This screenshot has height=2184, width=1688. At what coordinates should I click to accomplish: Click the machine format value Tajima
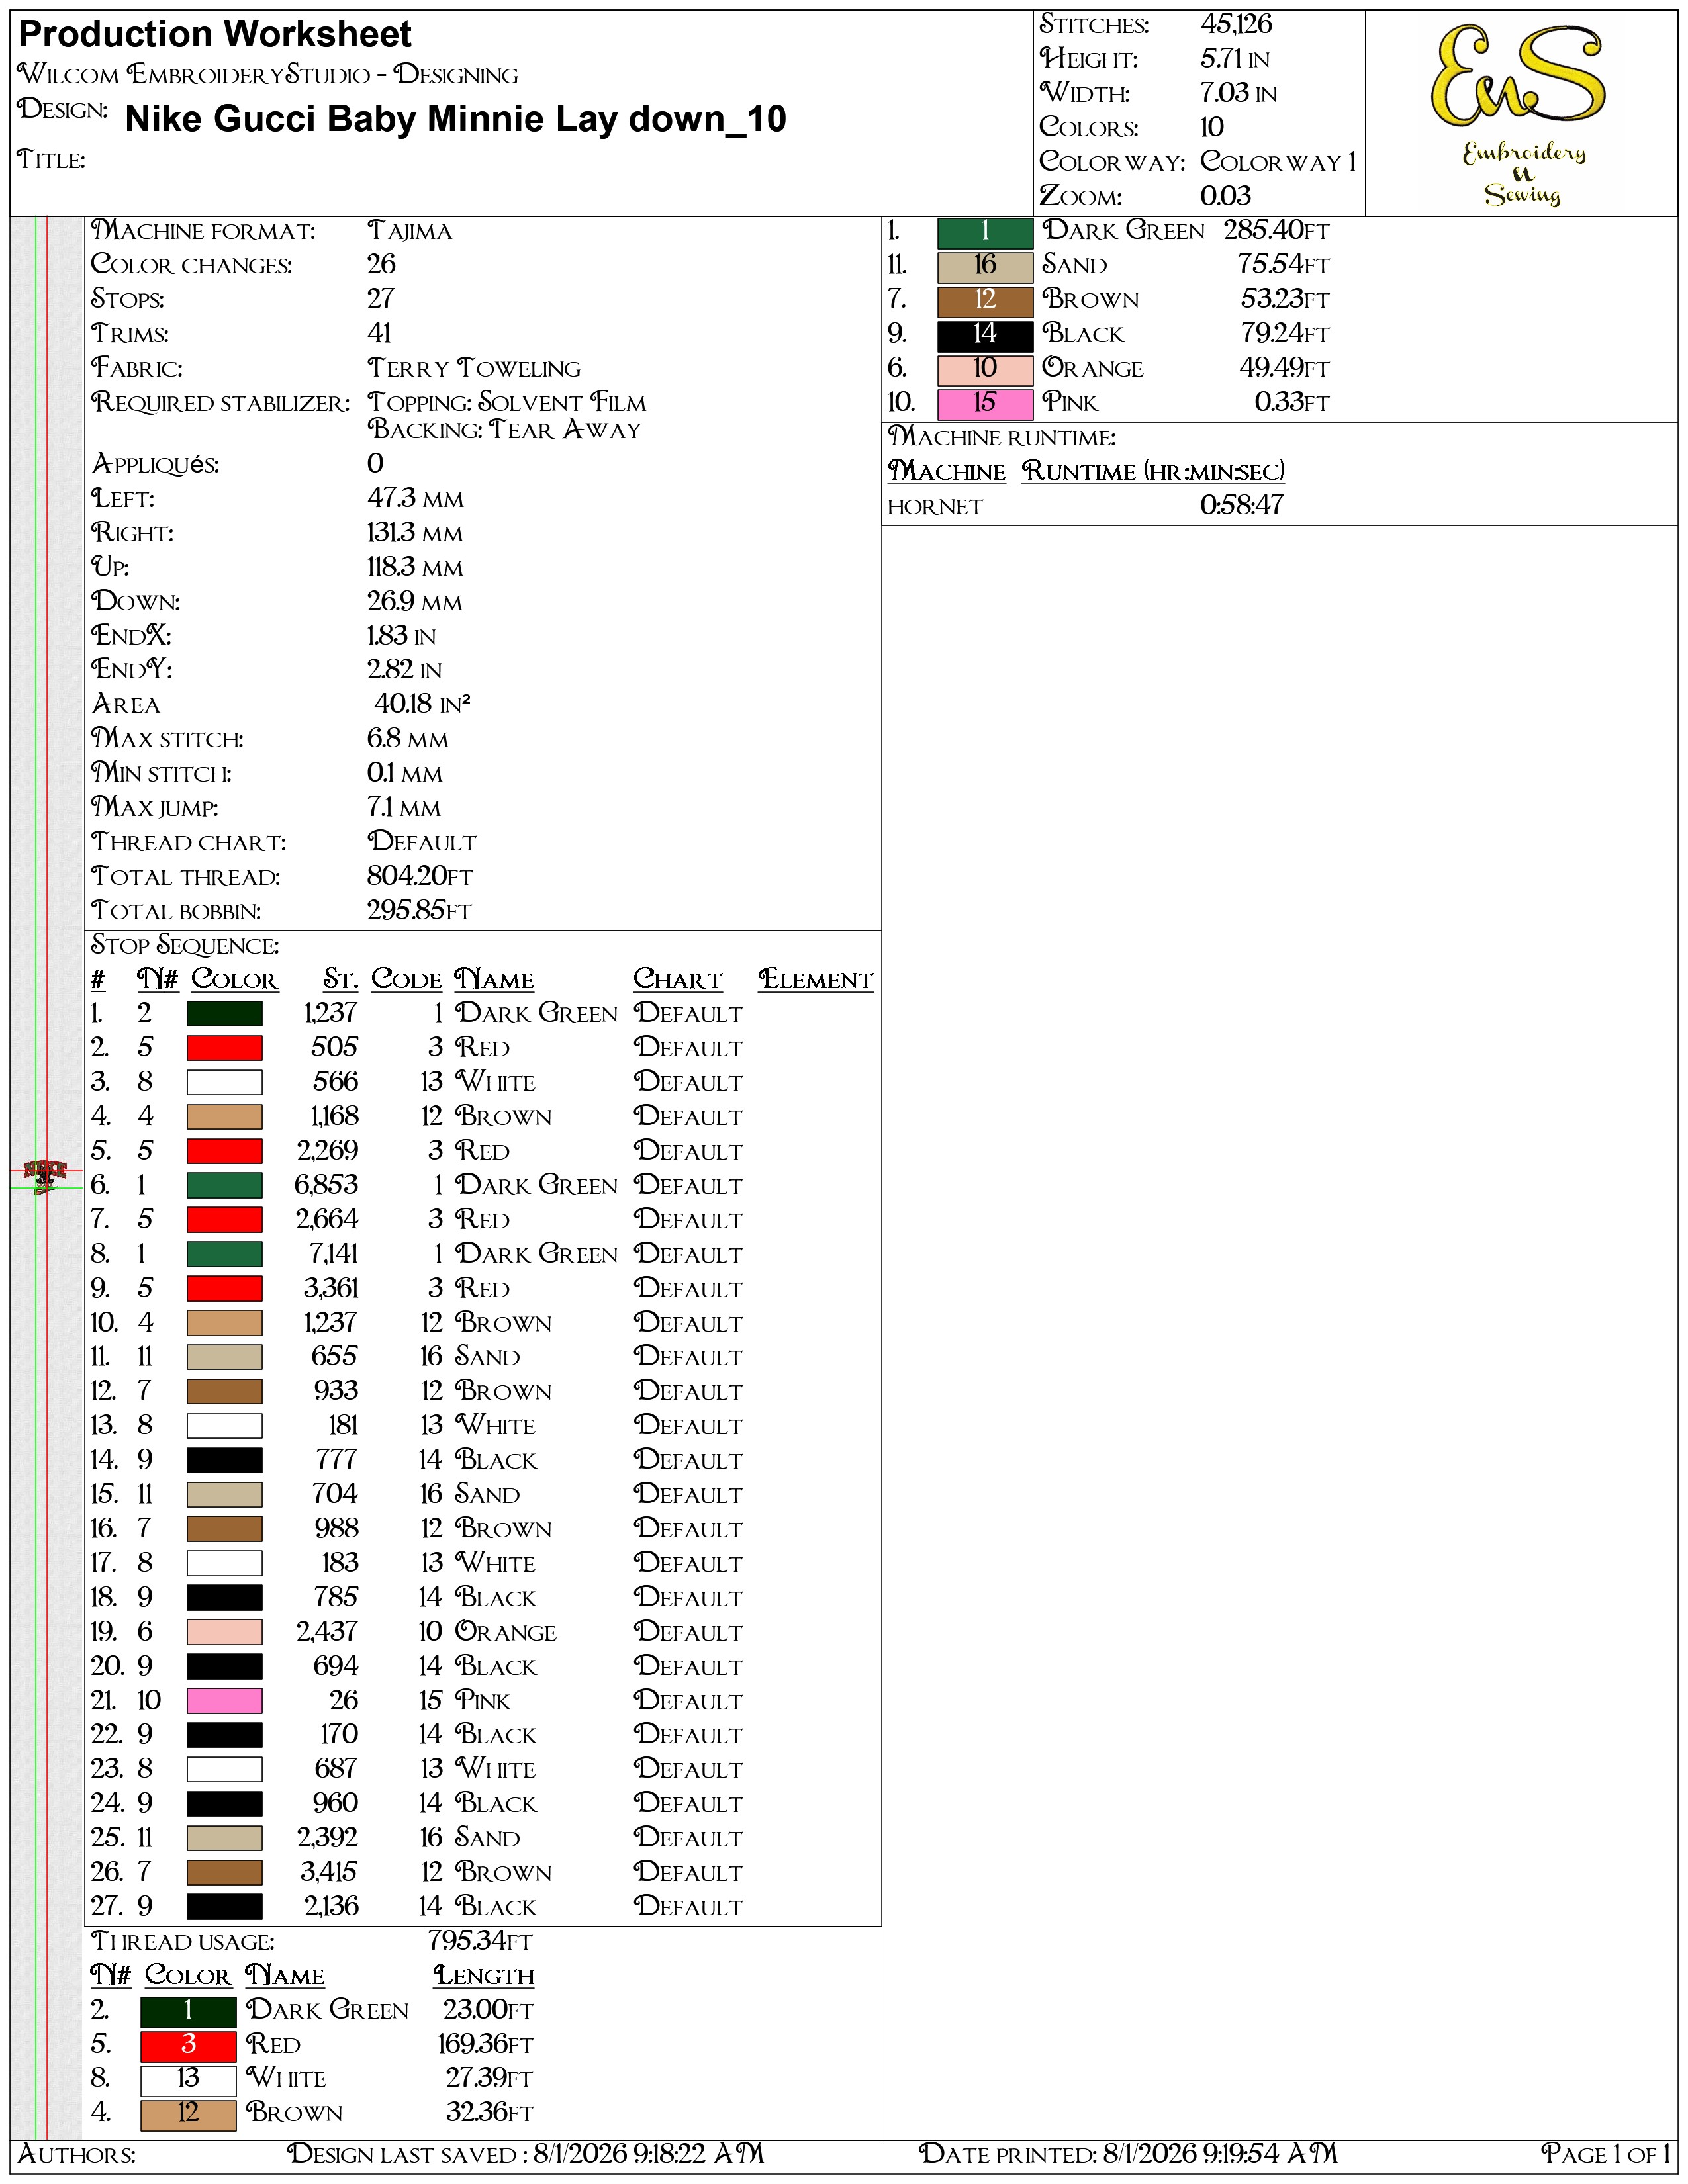pyautogui.click(x=410, y=231)
